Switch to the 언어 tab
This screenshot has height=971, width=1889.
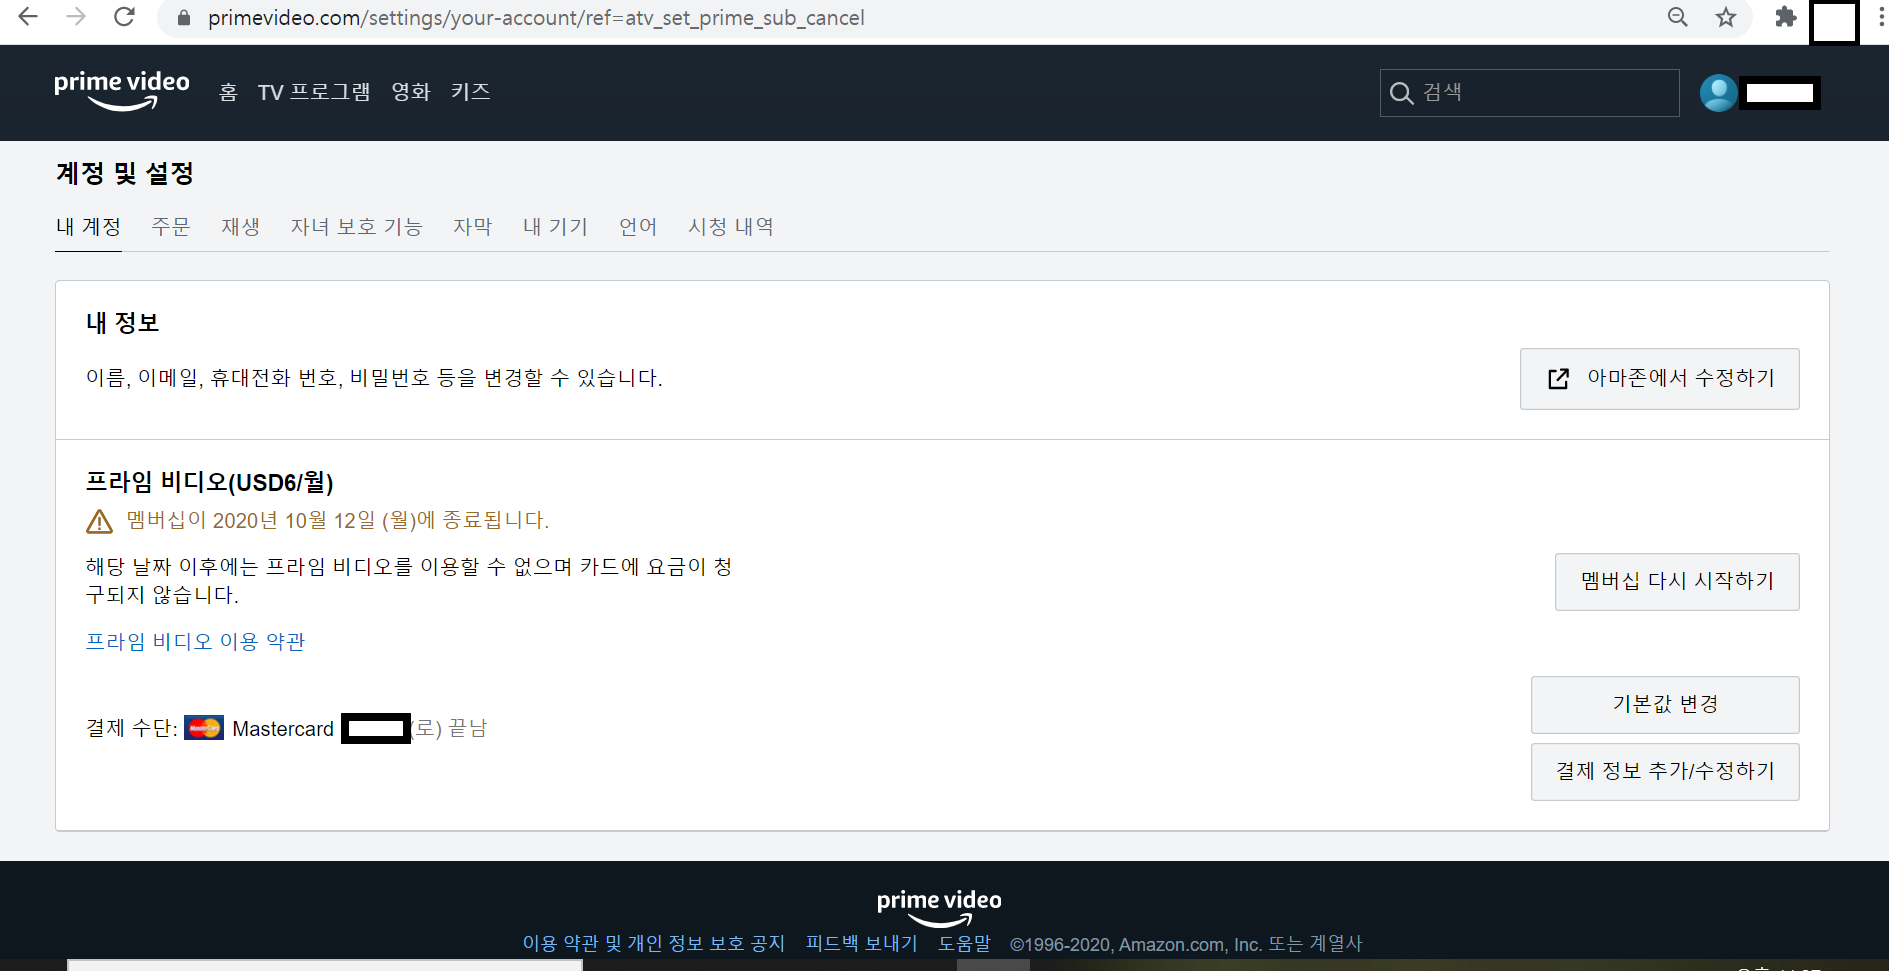point(638,227)
